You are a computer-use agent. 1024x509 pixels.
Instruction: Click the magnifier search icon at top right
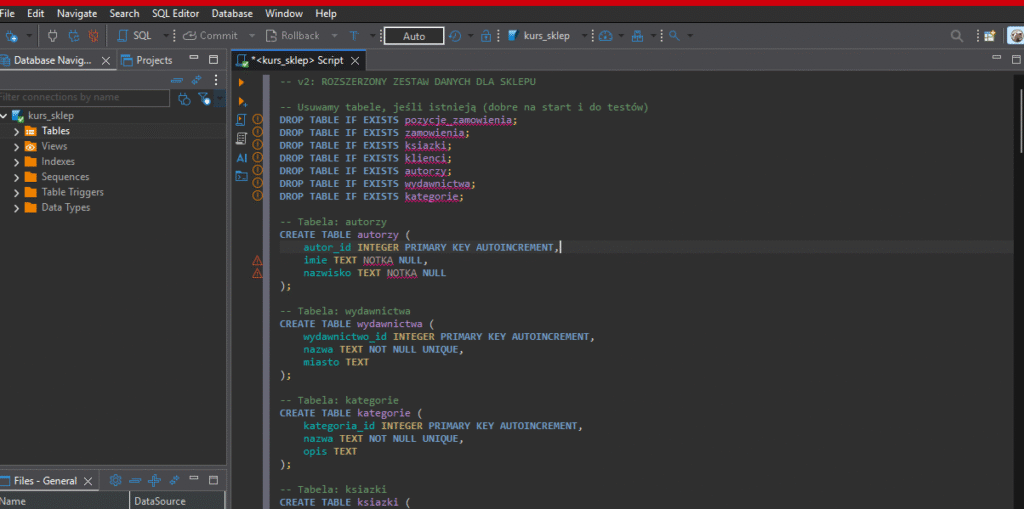click(957, 36)
